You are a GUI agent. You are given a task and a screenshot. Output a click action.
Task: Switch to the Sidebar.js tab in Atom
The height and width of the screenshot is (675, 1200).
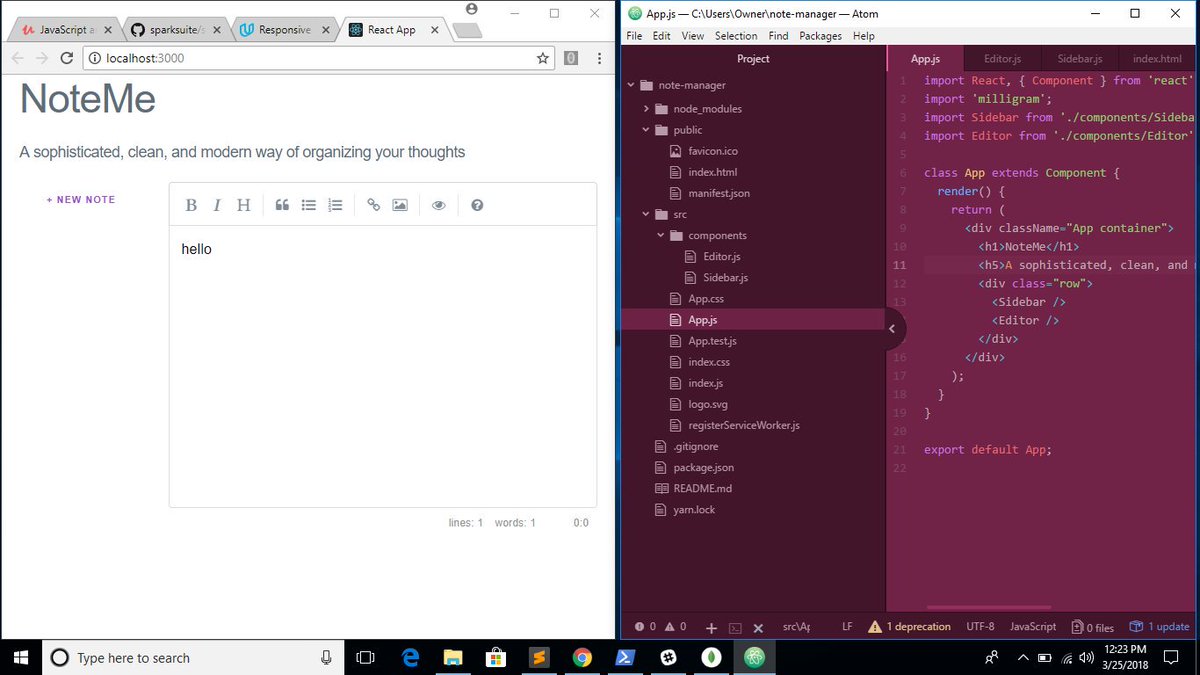(x=1079, y=59)
